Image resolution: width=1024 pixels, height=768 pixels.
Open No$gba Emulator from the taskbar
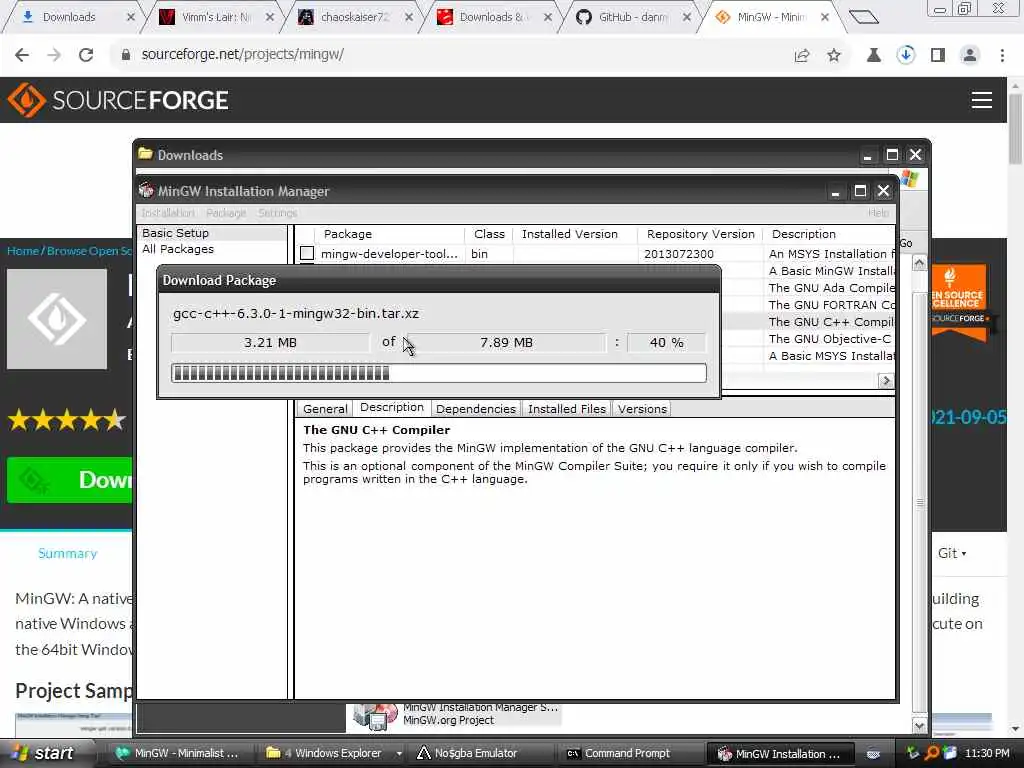coord(475,754)
